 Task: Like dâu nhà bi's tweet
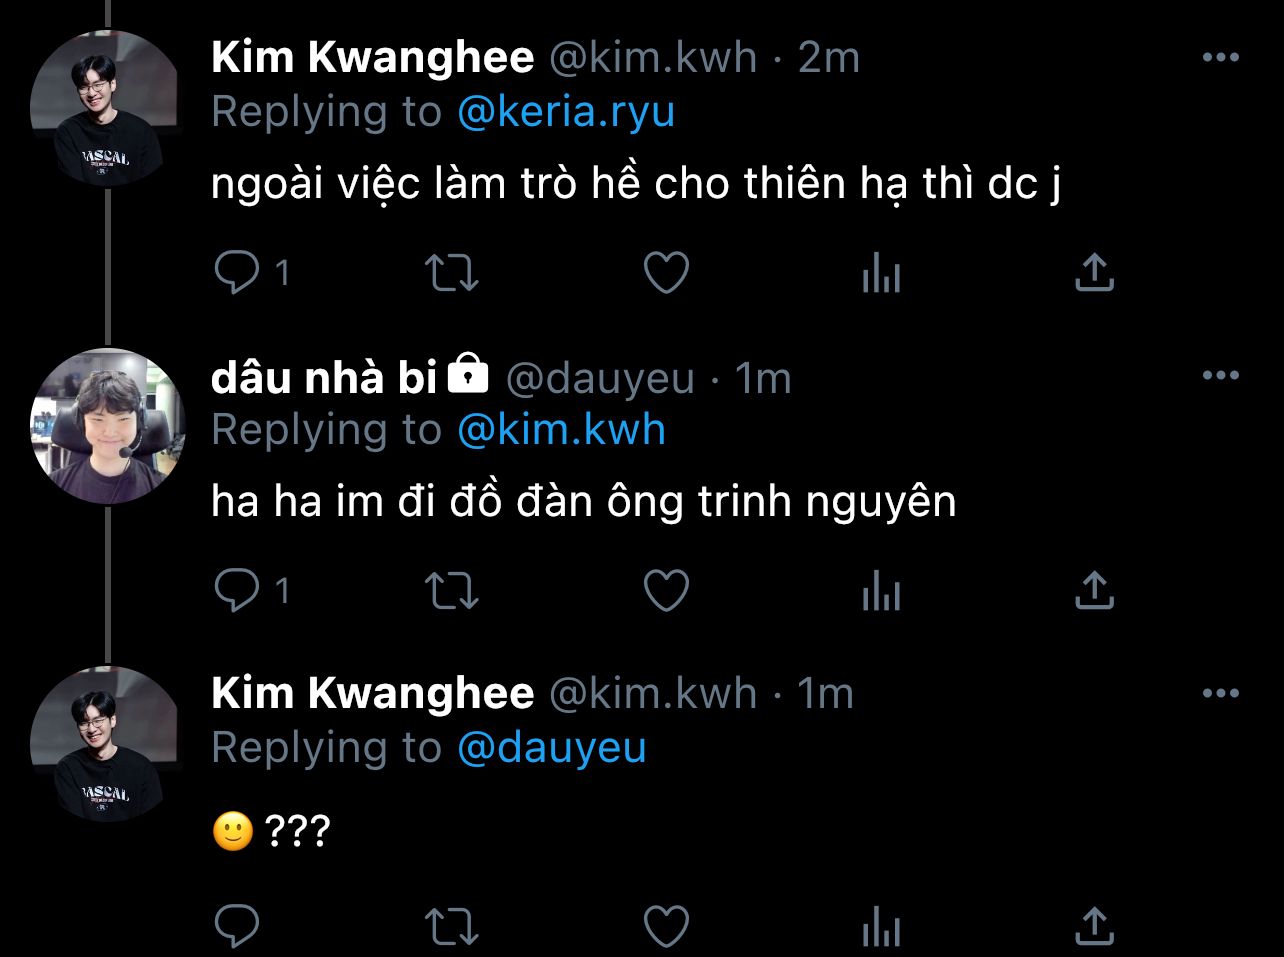point(666,590)
